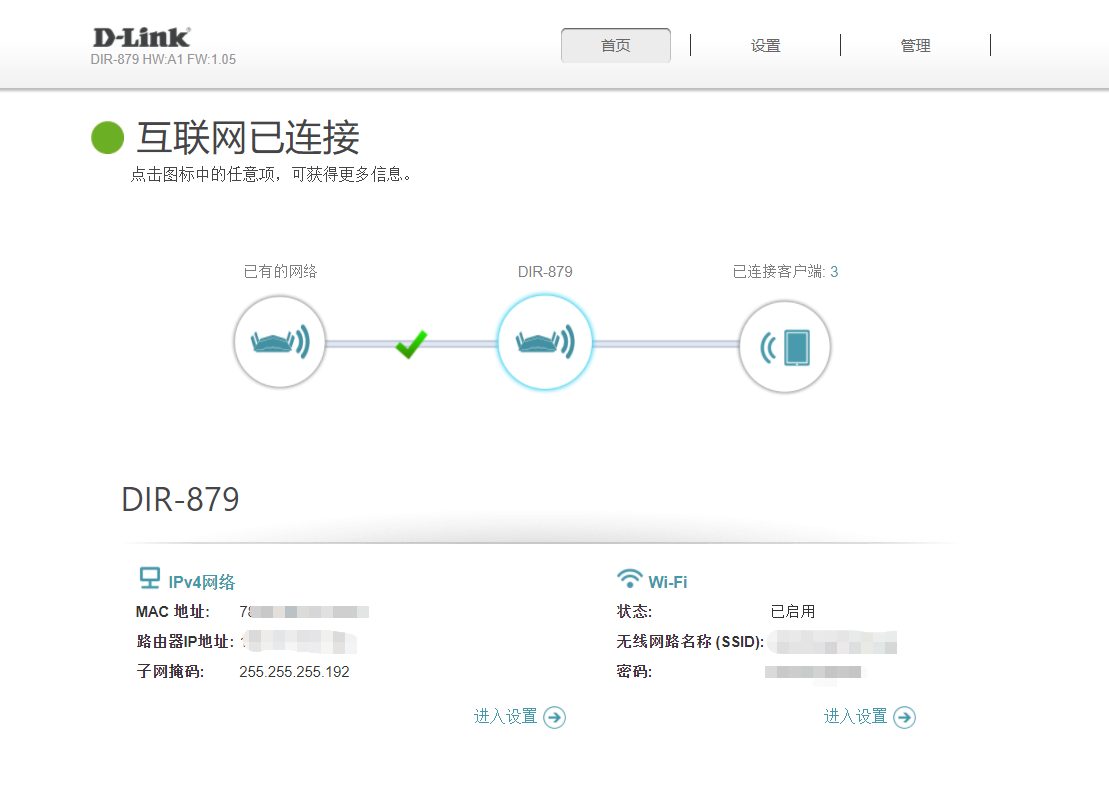Click the Wi-Fi signal icon
Viewport: 1109px width, 792px height.
(629, 578)
